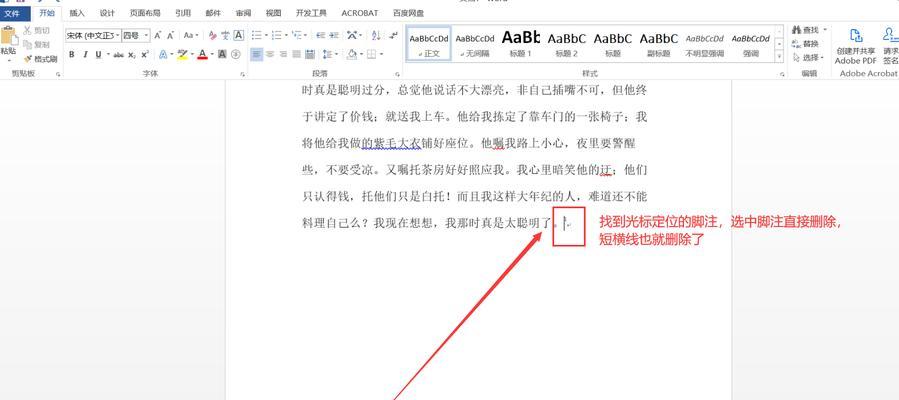Increase font size with the grow A icon
Image resolution: width=899 pixels, height=400 pixels.
point(158,36)
